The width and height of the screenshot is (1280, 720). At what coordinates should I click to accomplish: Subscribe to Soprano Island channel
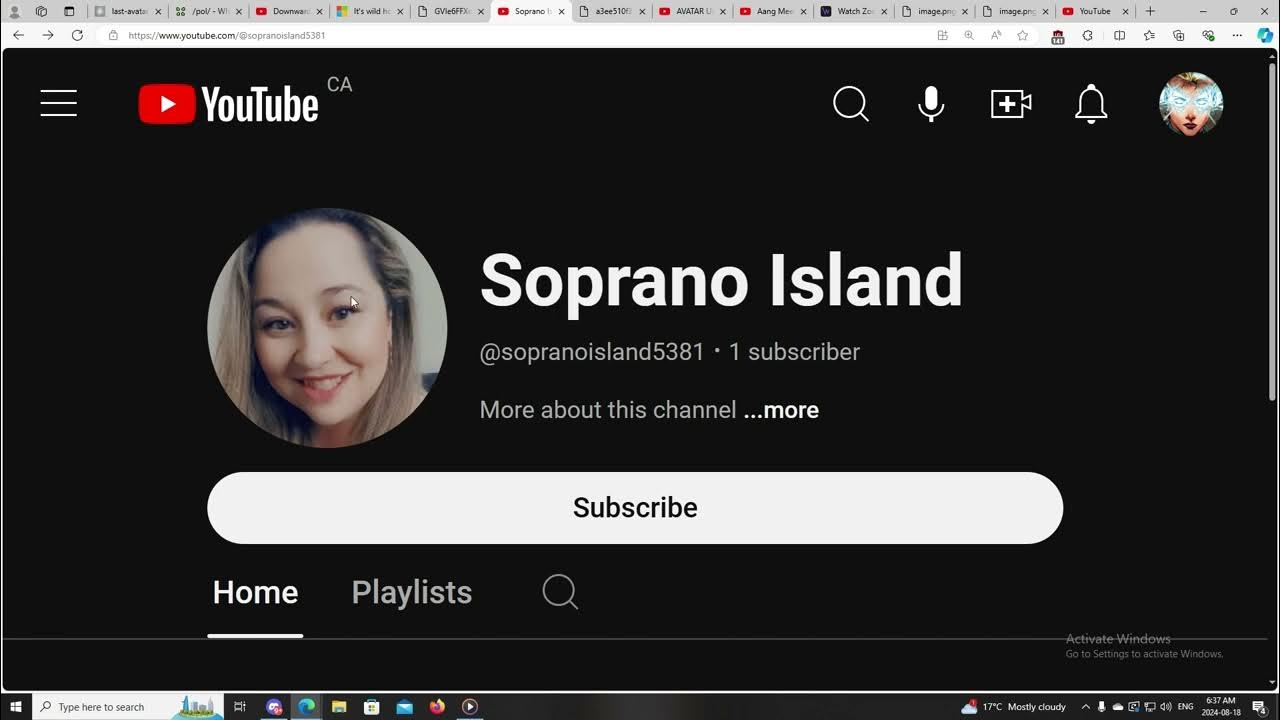coord(635,508)
